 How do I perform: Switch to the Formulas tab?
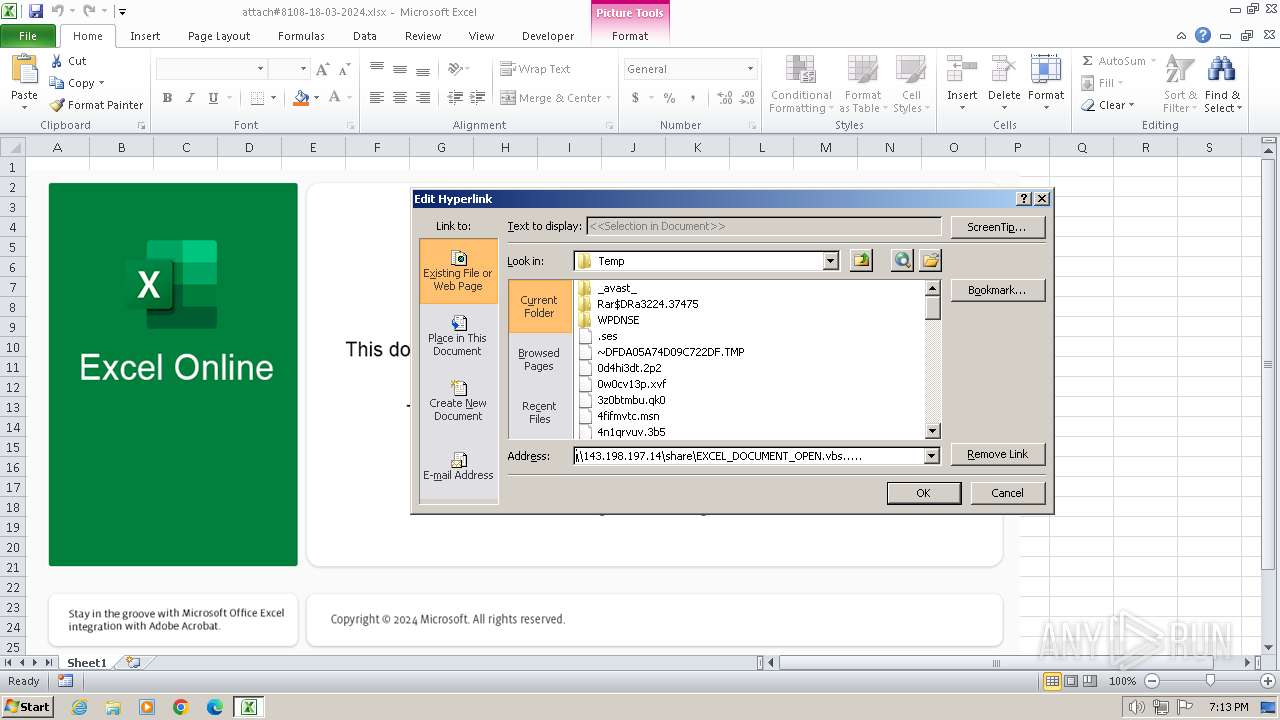(301, 36)
